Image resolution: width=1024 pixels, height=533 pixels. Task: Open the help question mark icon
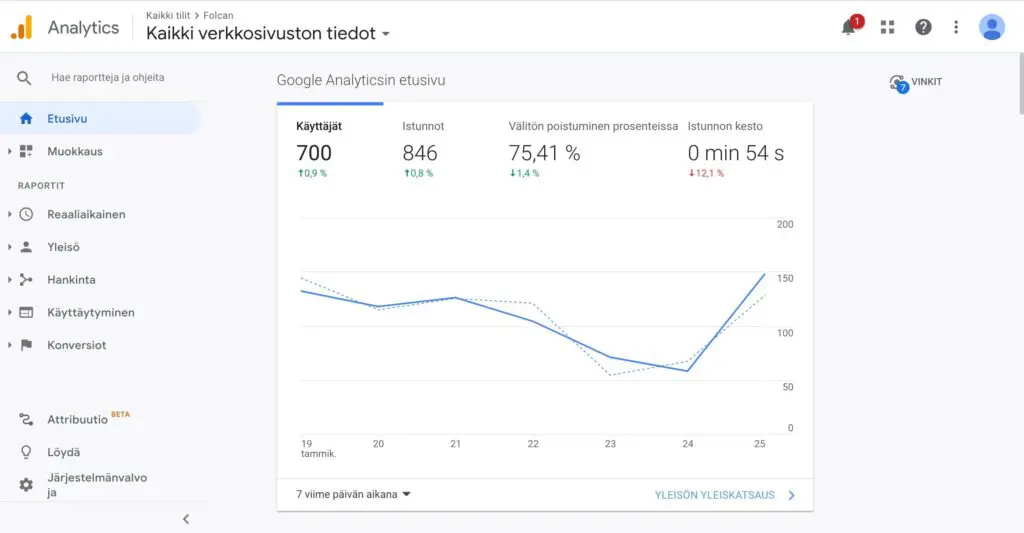(x=923, y=27)
